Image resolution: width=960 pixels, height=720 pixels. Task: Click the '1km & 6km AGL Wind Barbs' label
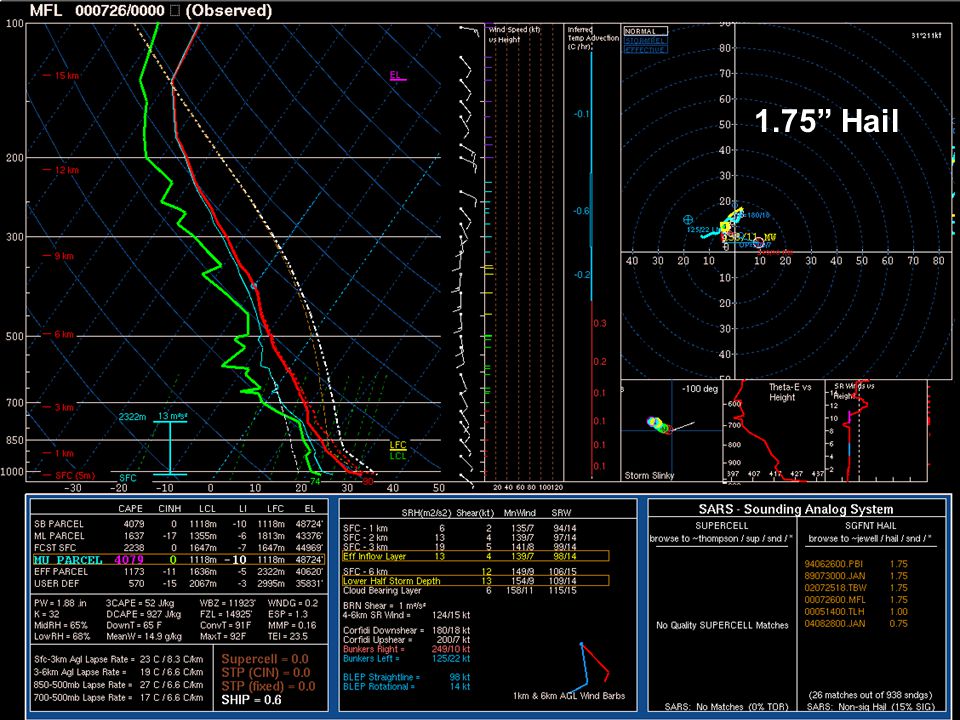(569, 696)
